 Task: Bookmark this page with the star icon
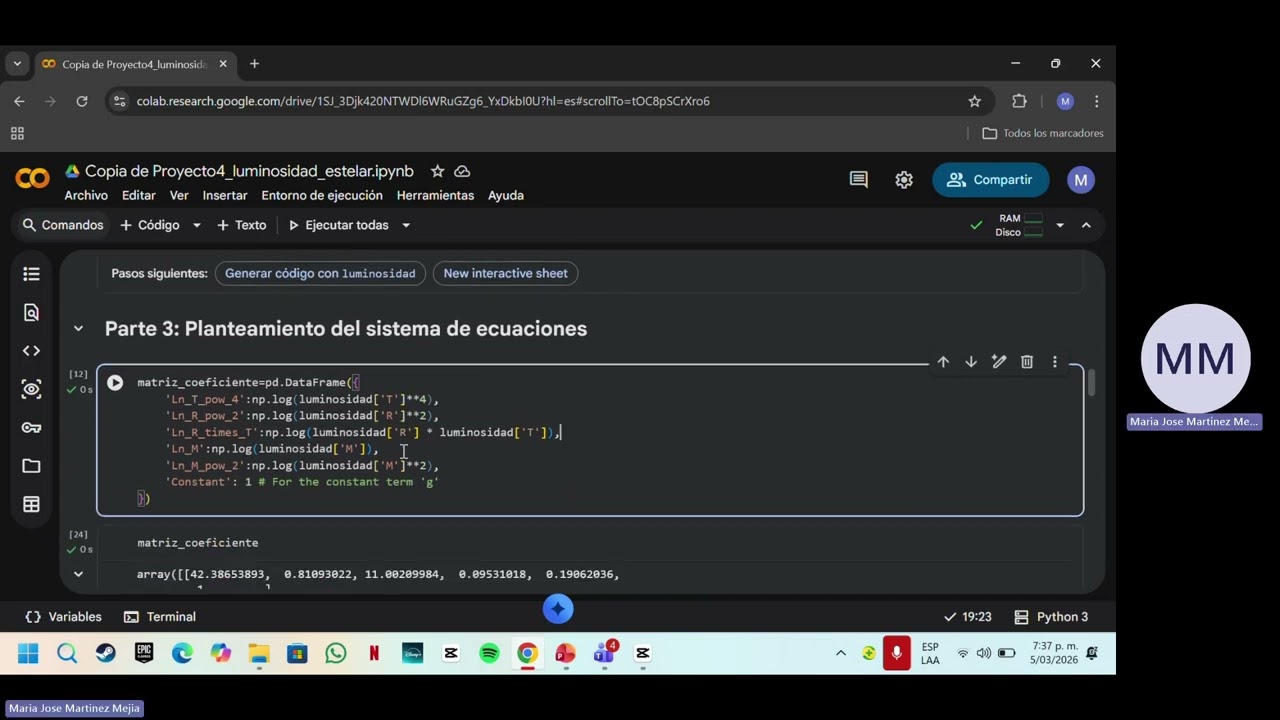point(974,101)
